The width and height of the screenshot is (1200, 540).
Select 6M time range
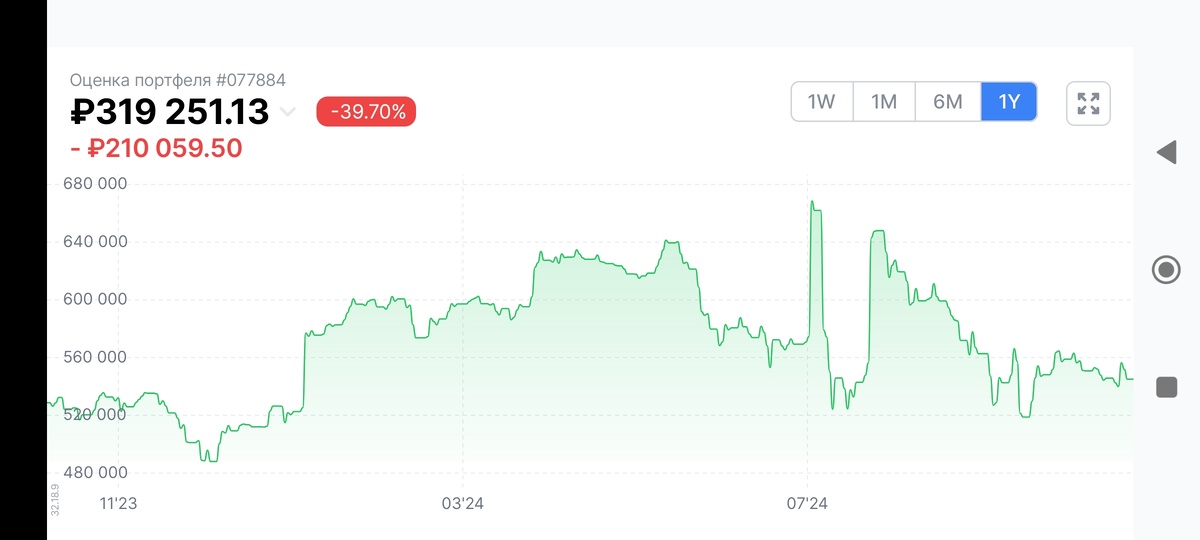point(948,102)
